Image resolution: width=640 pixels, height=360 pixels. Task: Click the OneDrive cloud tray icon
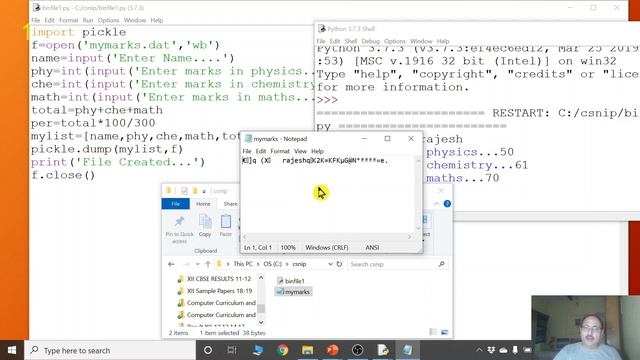pyautogui.click(x=503, y=350)
